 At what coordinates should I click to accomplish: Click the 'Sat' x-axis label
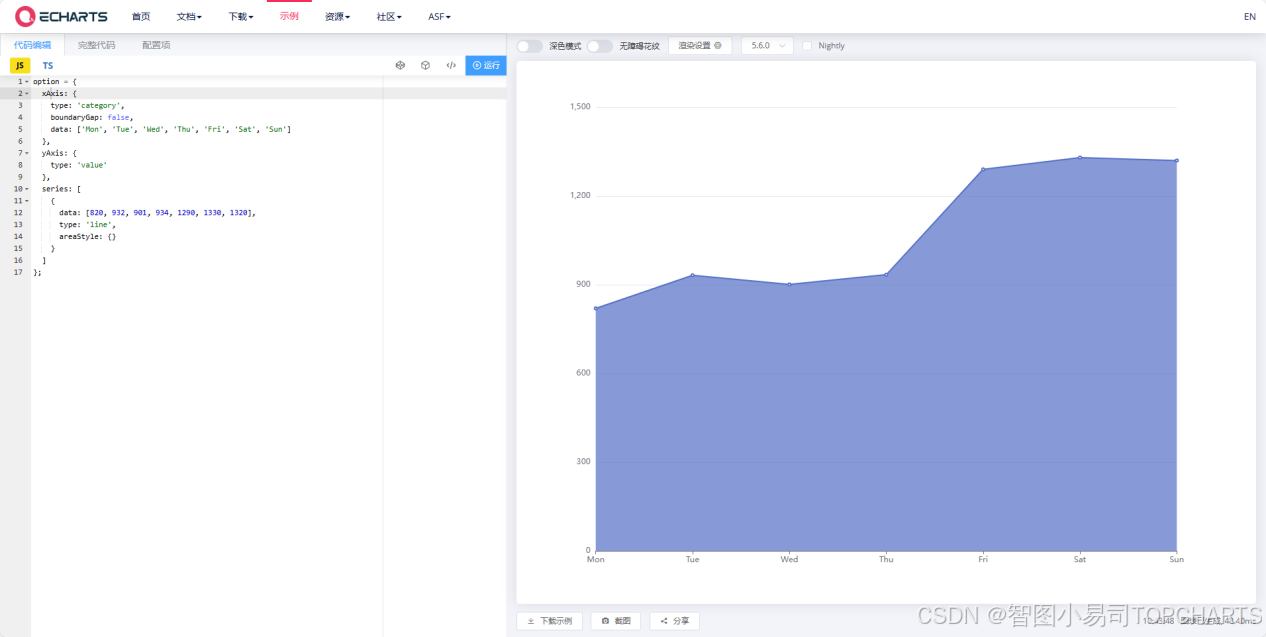coord(1080,560)
